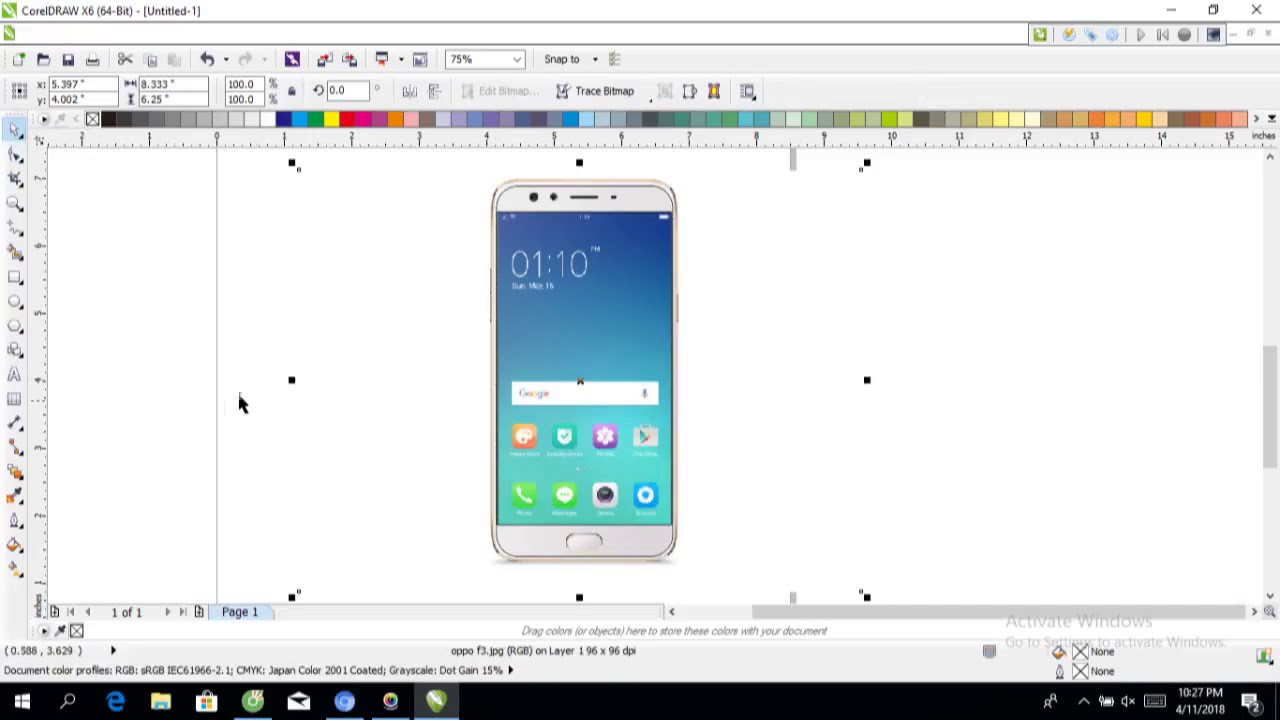Screen dimensions: 1280x720
Task: Select the Polygon tool
Action: 15,326
